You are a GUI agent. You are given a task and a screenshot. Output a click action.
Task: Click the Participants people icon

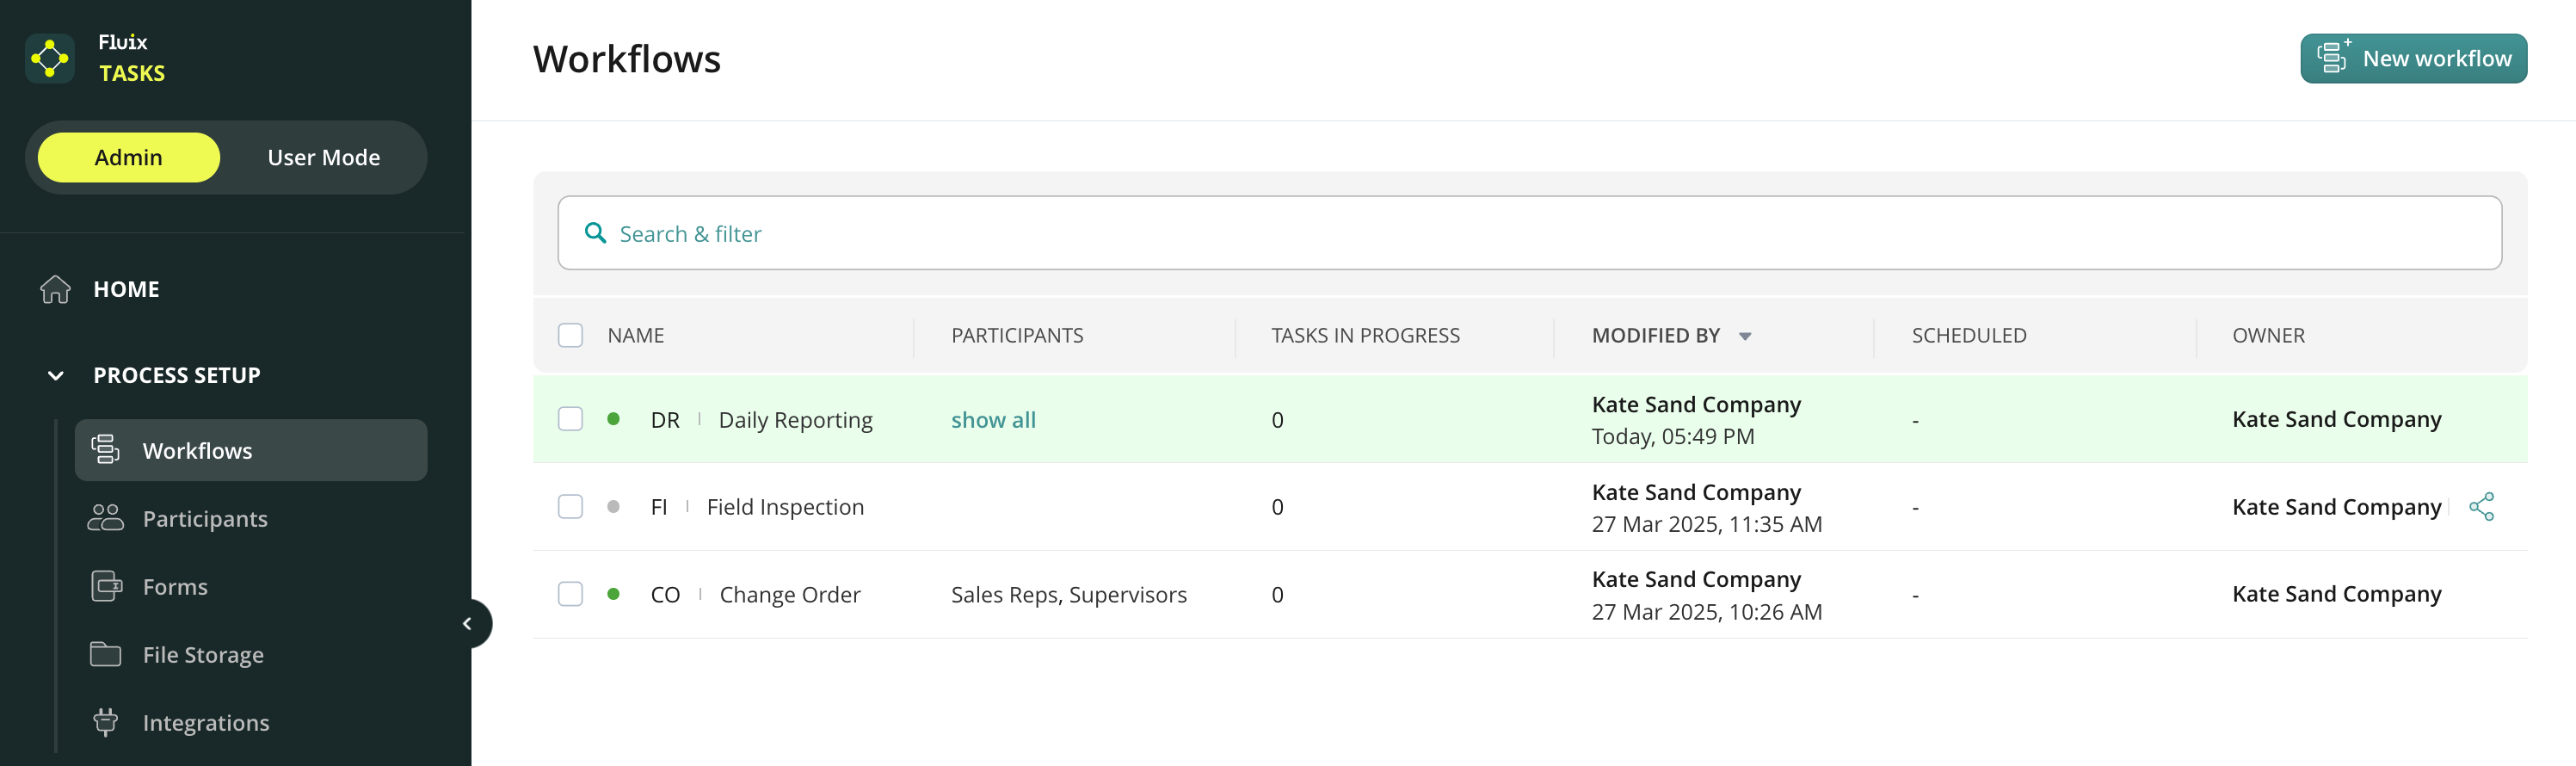pos(105,518)
